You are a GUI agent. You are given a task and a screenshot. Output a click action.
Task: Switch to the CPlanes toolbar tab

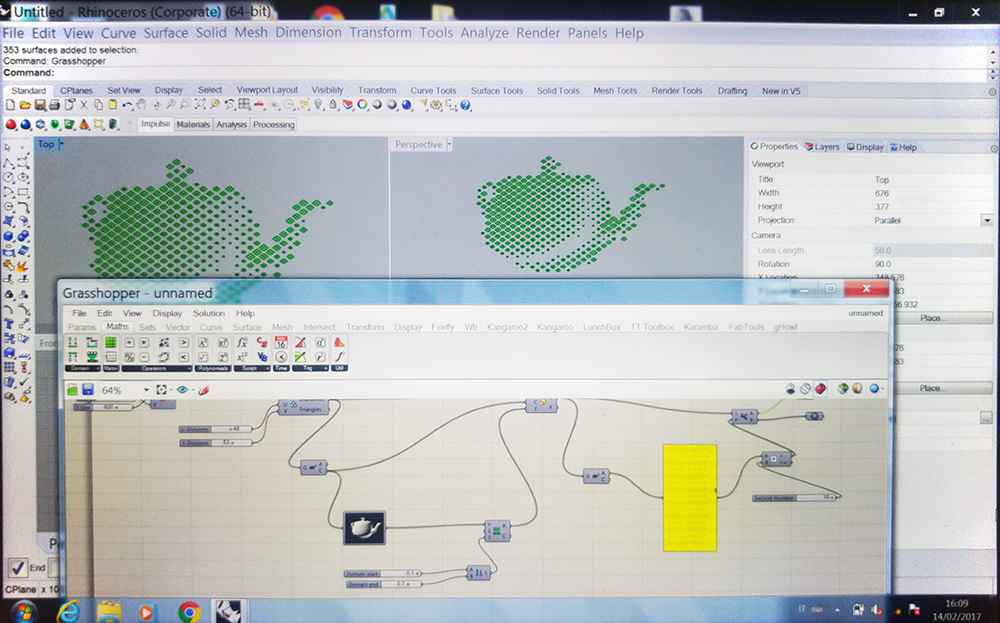76,91
